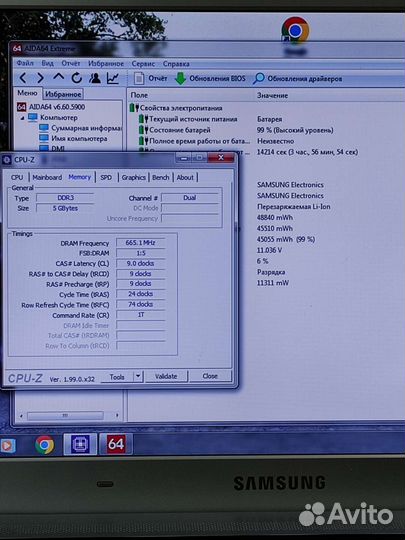The height and width of the screenshot is (540, 405).
Task: Click the Close button in CPU-Z
Action: tap(210, 376)
